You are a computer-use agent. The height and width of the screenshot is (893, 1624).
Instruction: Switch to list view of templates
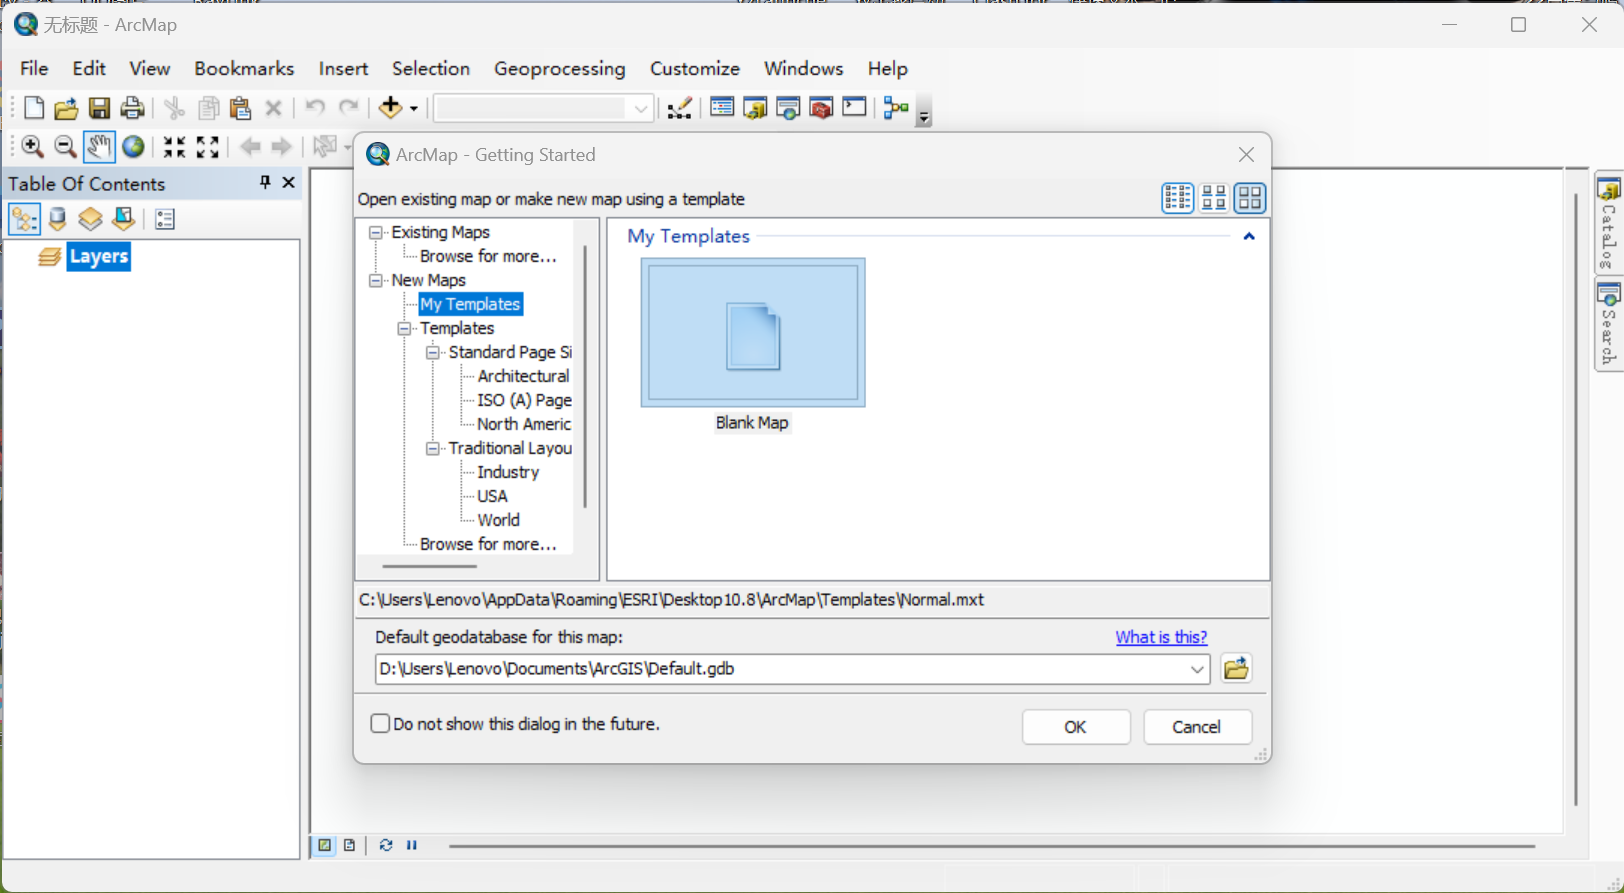click(x=1177, y=198)
